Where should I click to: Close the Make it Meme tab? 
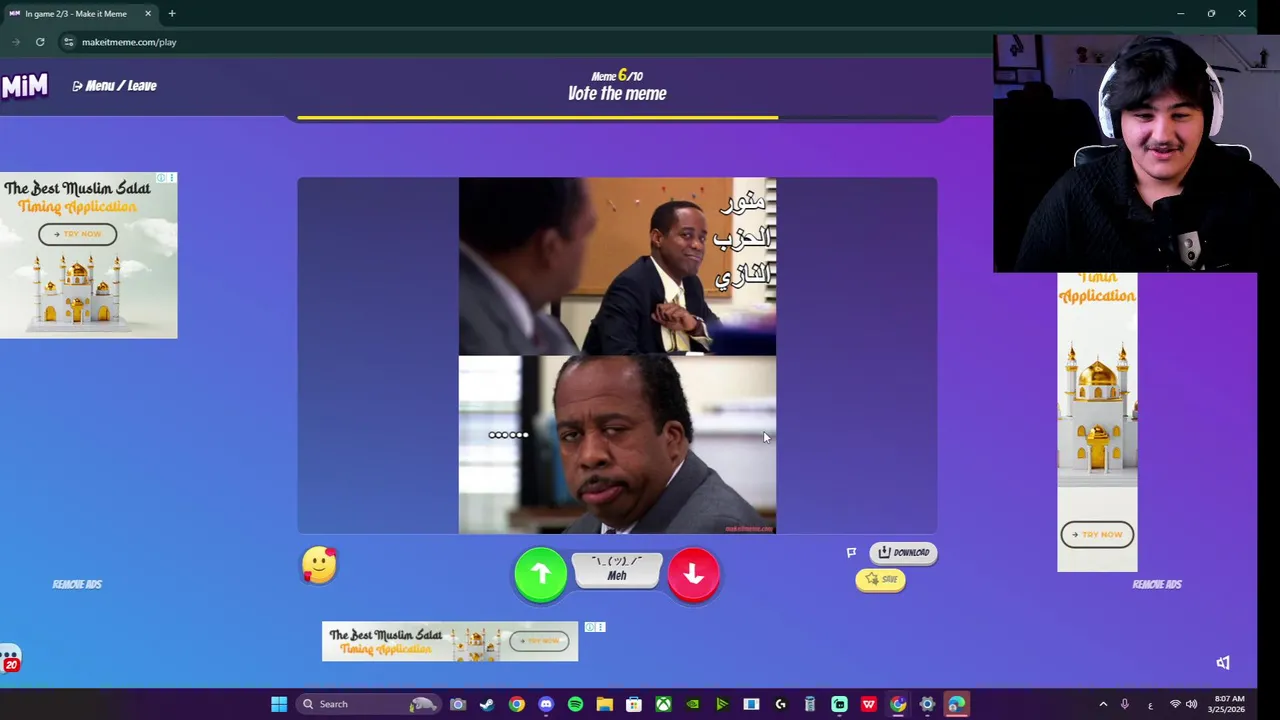[x=148, y=14]
